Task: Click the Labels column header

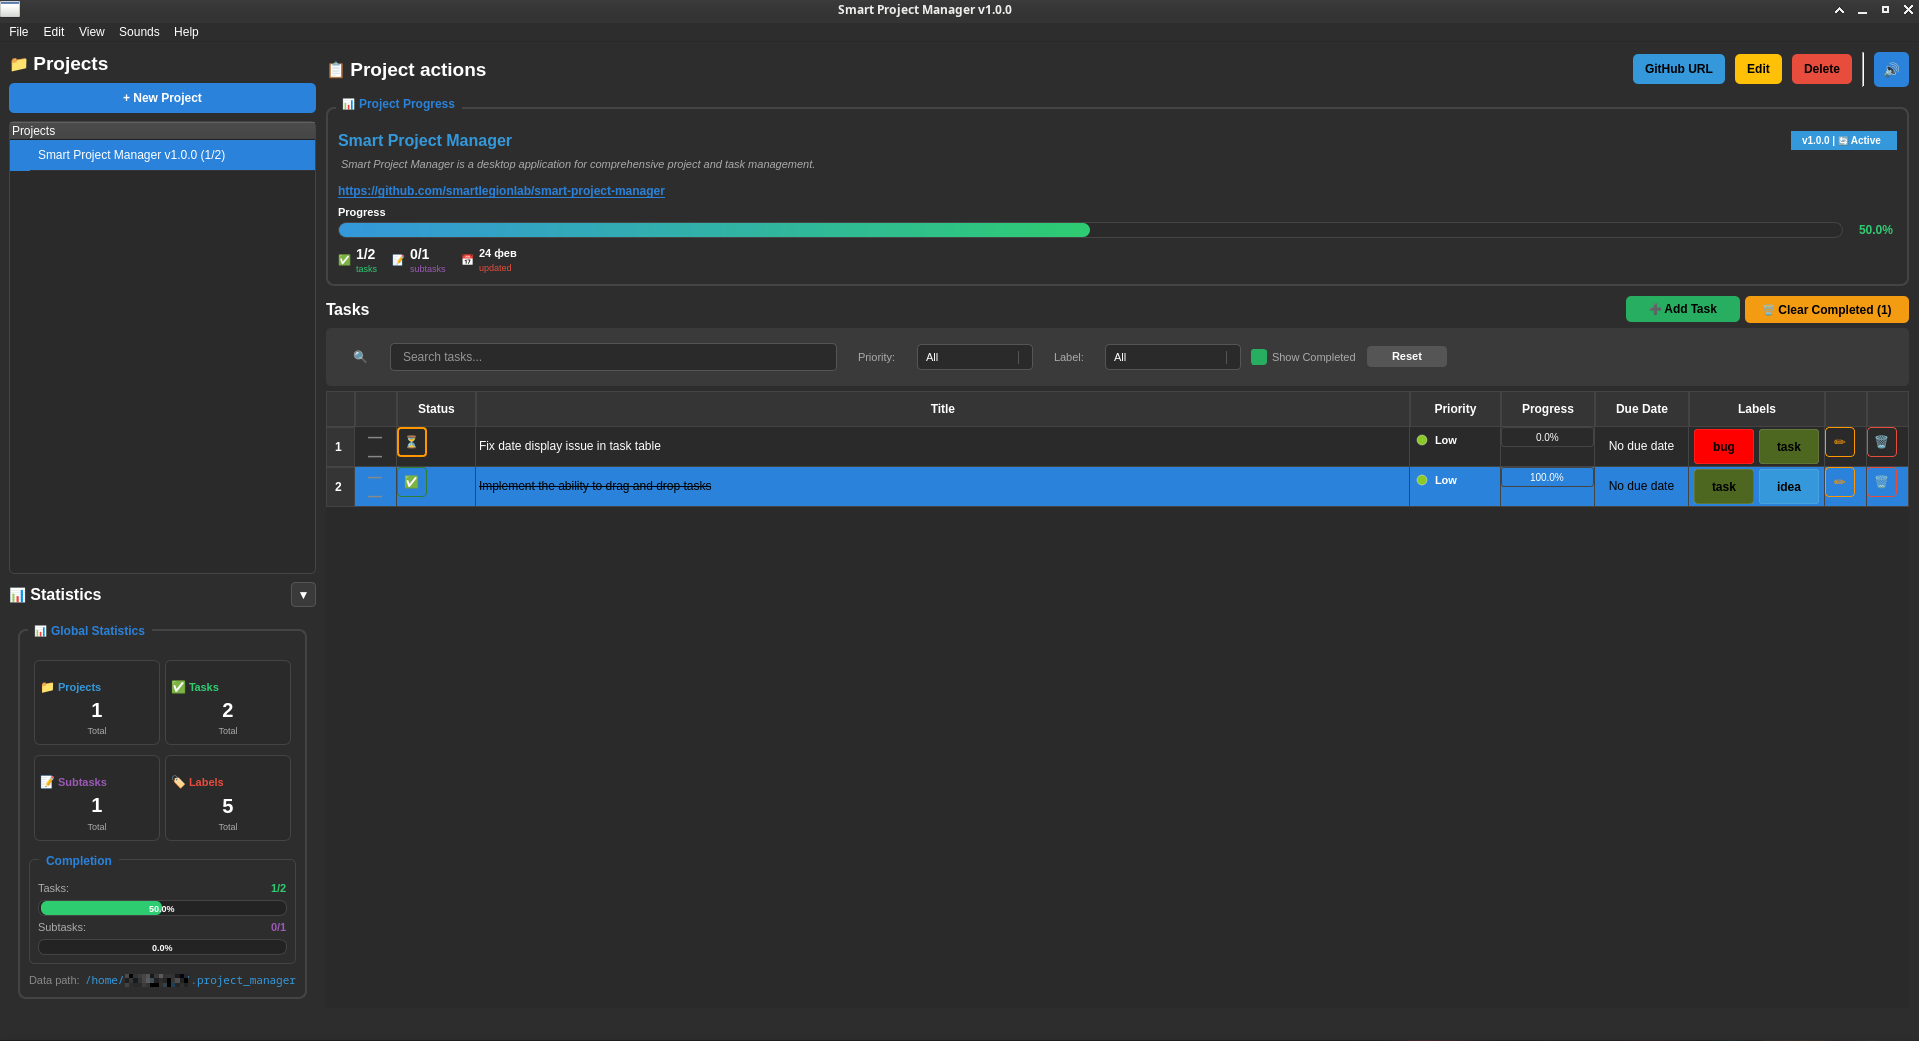Action: pos(1757,409)
